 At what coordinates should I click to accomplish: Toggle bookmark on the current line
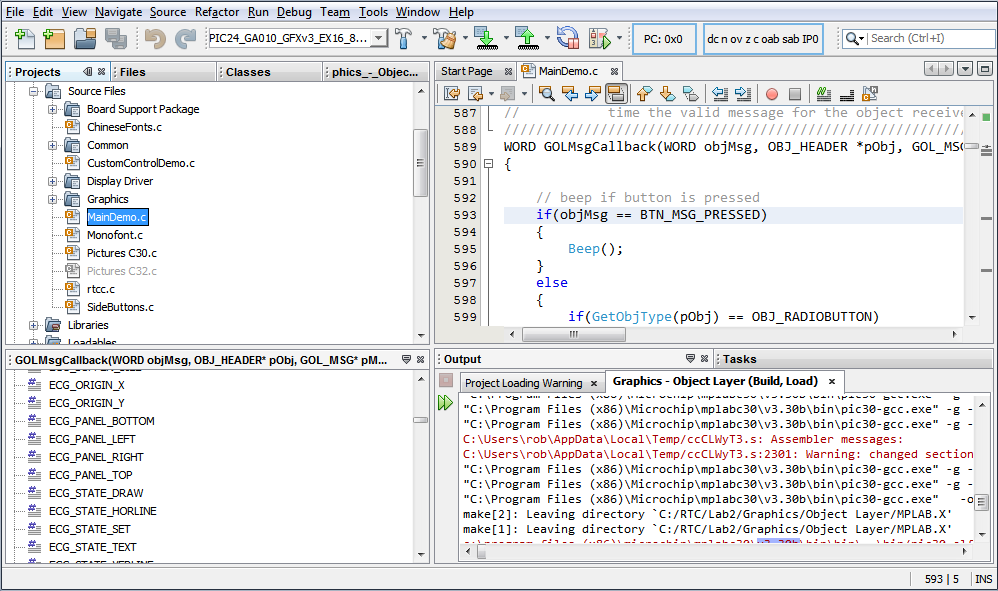(691, 94)
